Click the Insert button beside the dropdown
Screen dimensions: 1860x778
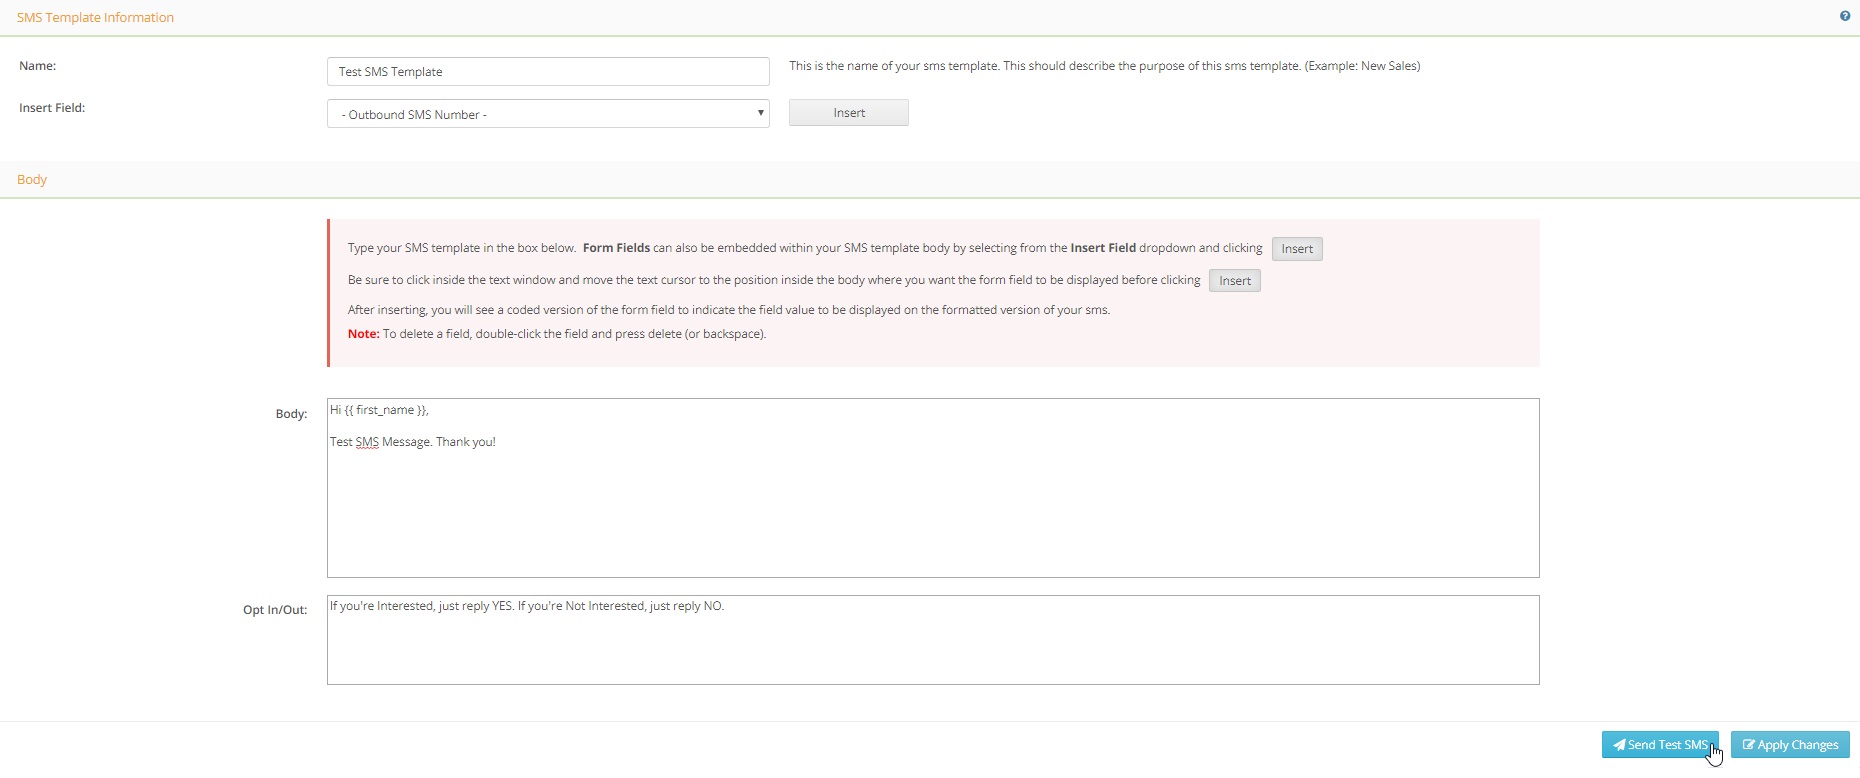coord(849,113)
